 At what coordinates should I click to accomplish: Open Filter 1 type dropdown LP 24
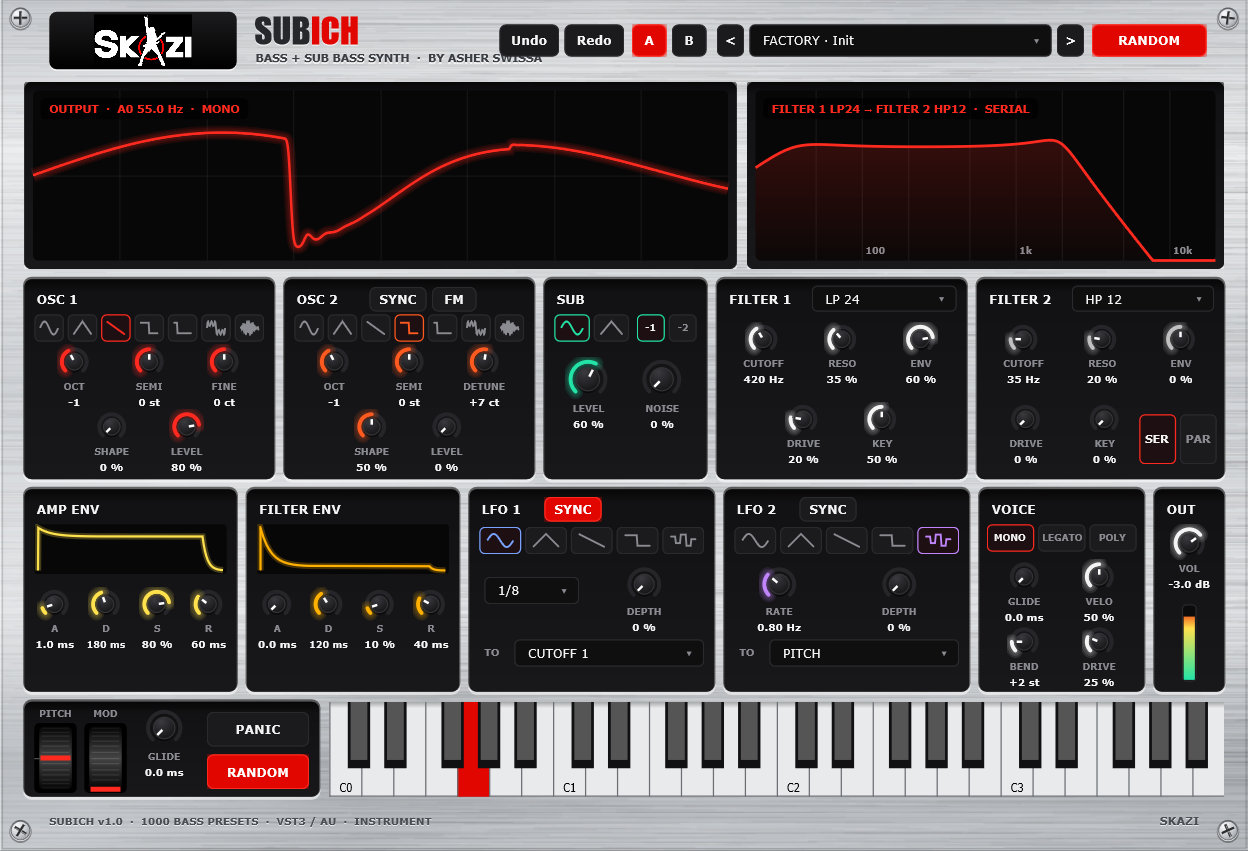884,298
